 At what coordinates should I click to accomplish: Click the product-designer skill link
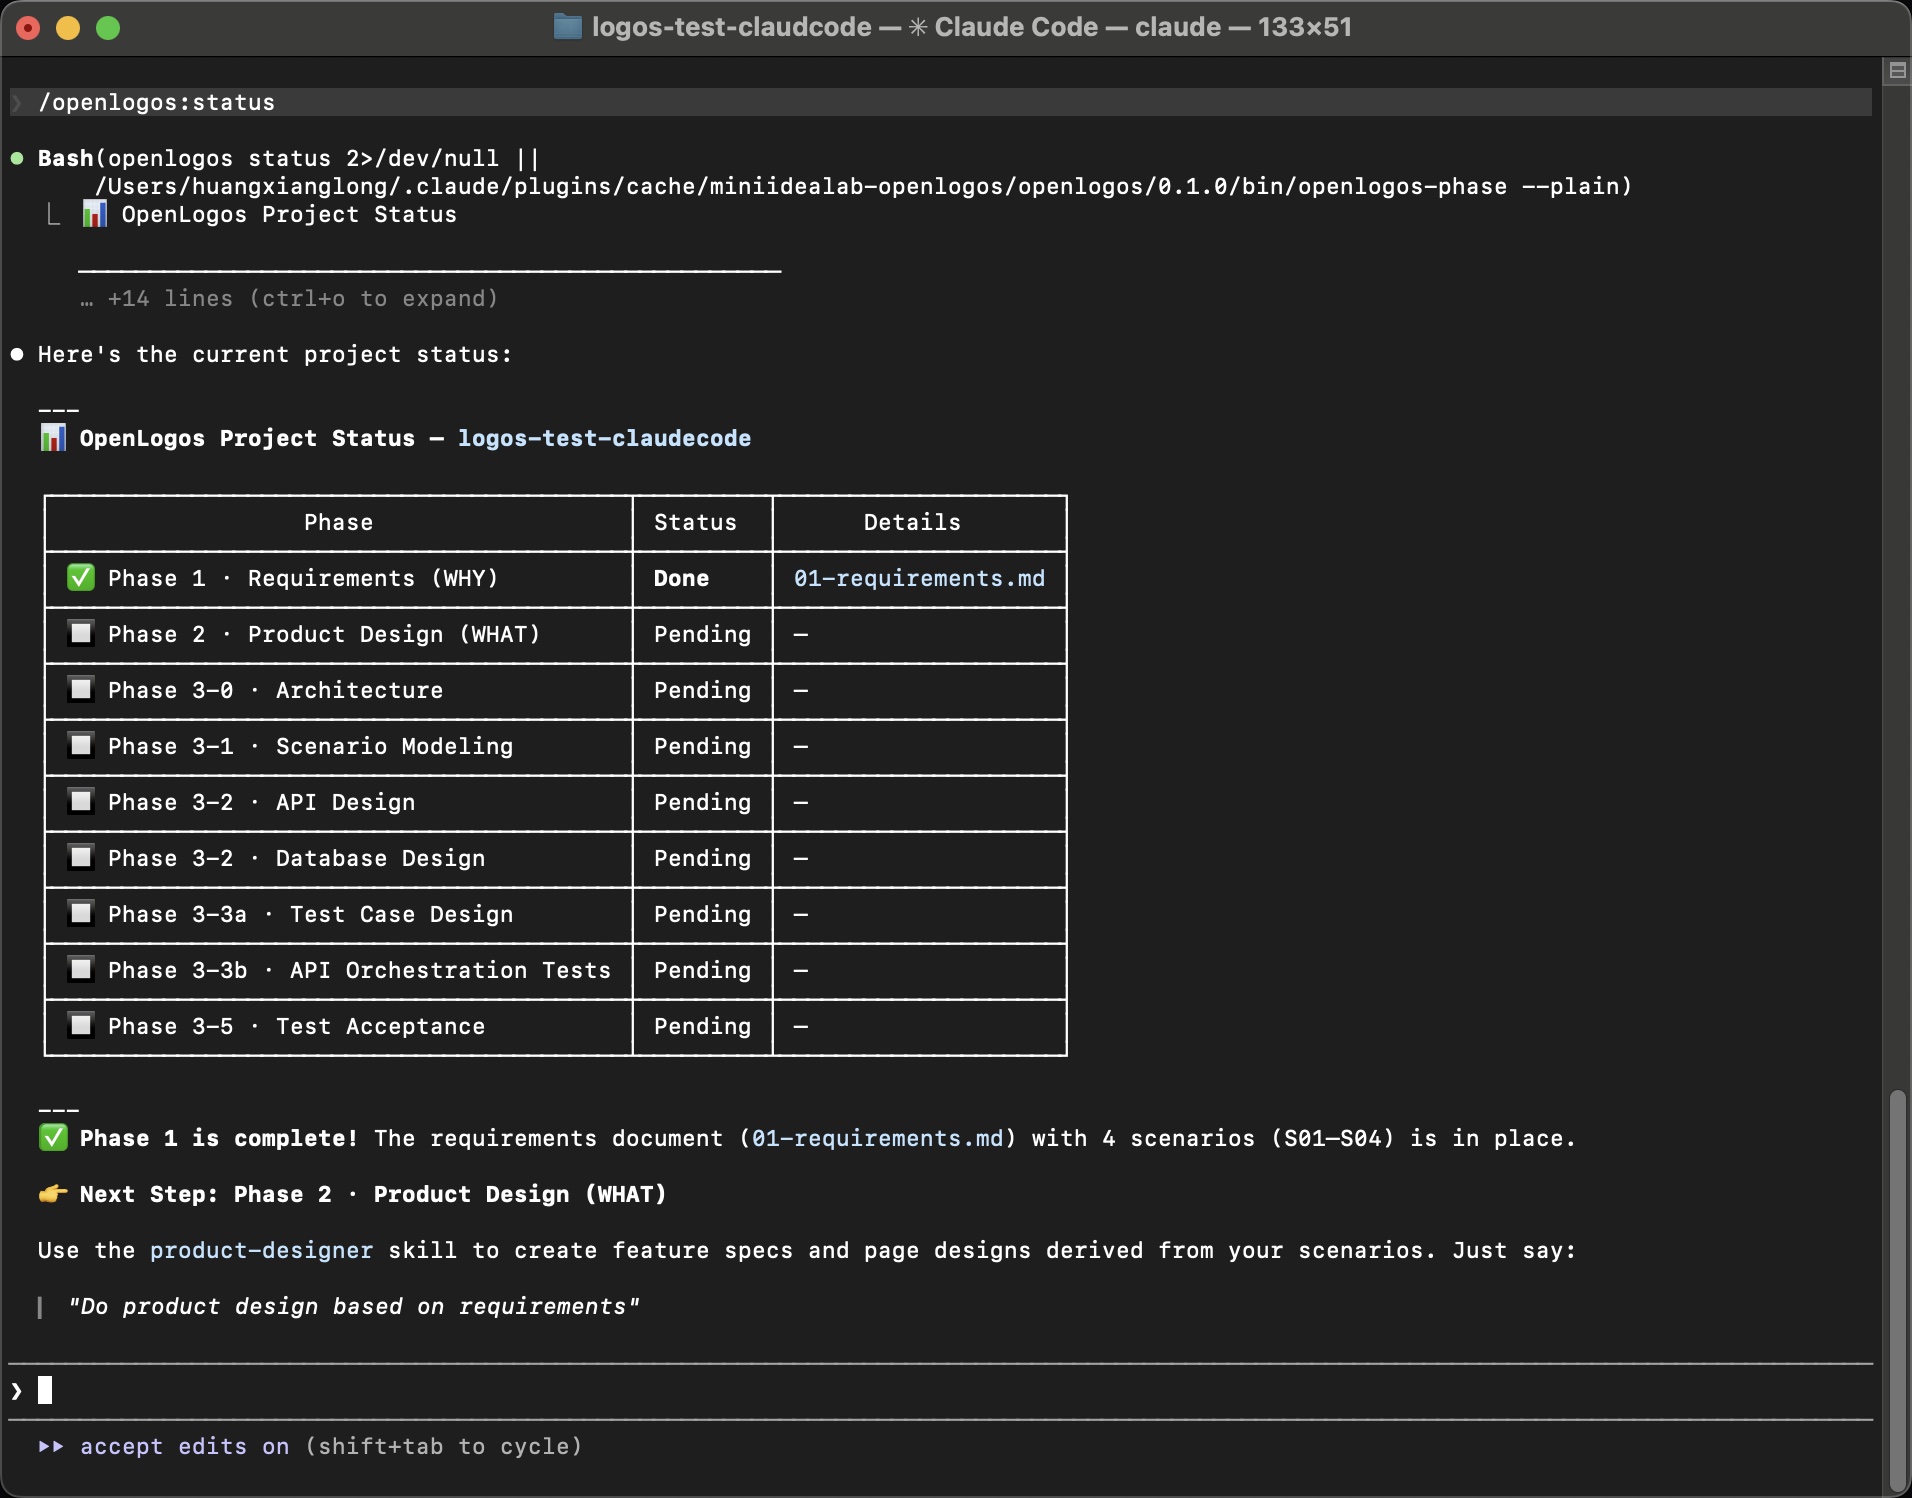pos(262,1250)
